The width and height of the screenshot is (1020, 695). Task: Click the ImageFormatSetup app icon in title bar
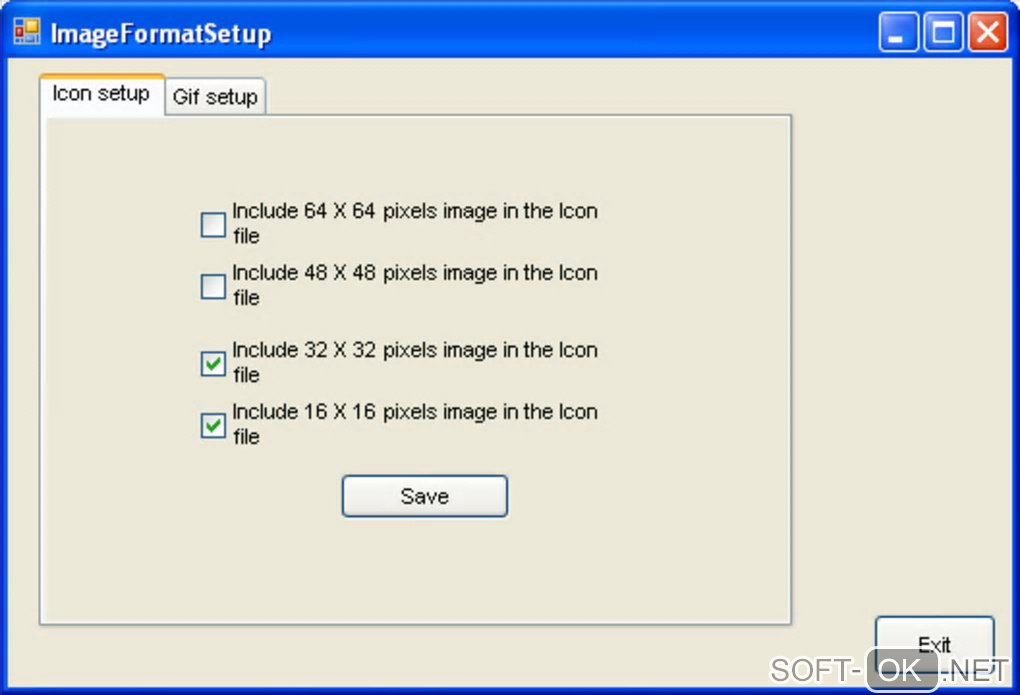point(26,32)
